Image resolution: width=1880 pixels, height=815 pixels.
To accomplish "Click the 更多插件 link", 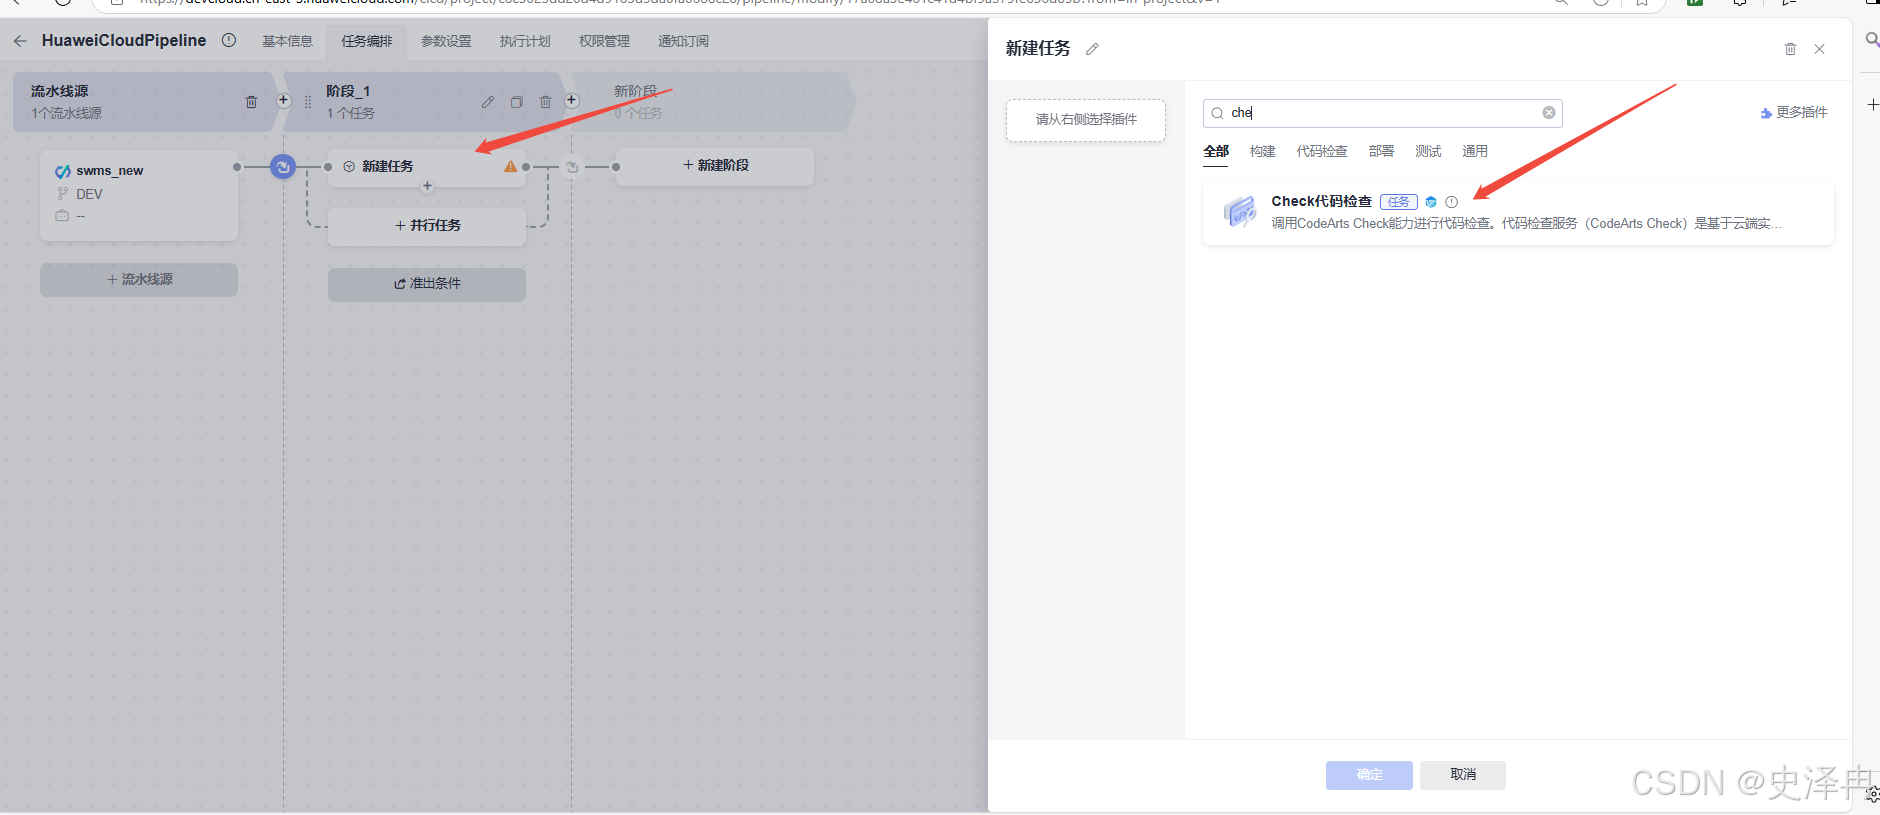I will (x=1794, y=112).
